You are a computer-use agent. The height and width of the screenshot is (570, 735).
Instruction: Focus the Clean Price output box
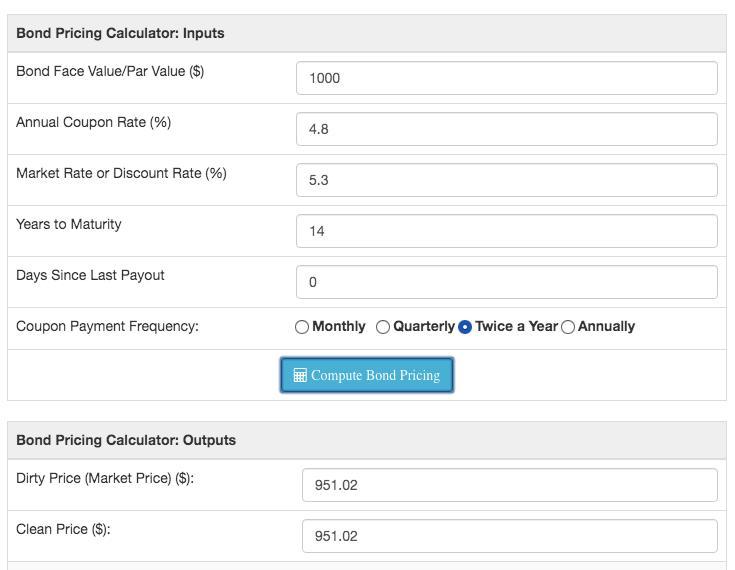(x=509, y=536)
